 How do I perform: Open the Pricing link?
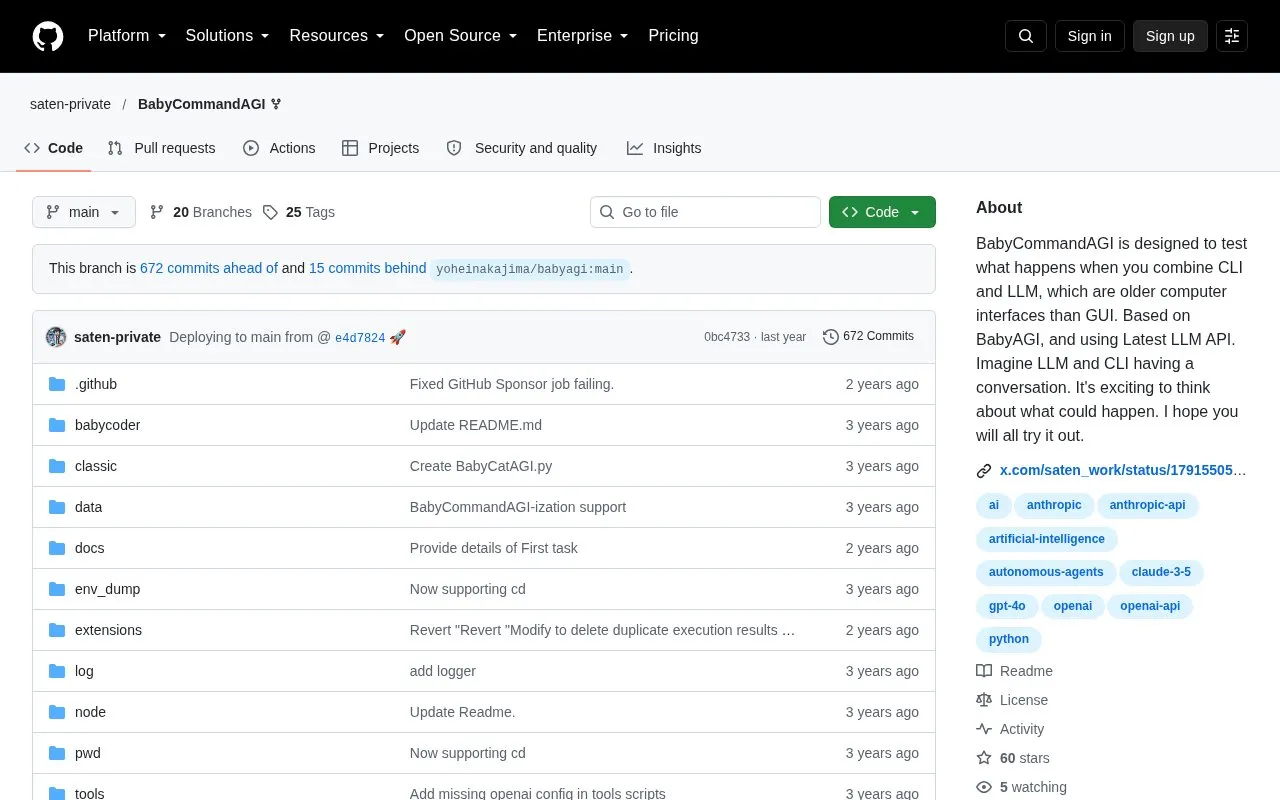click(x=673, y=36)
